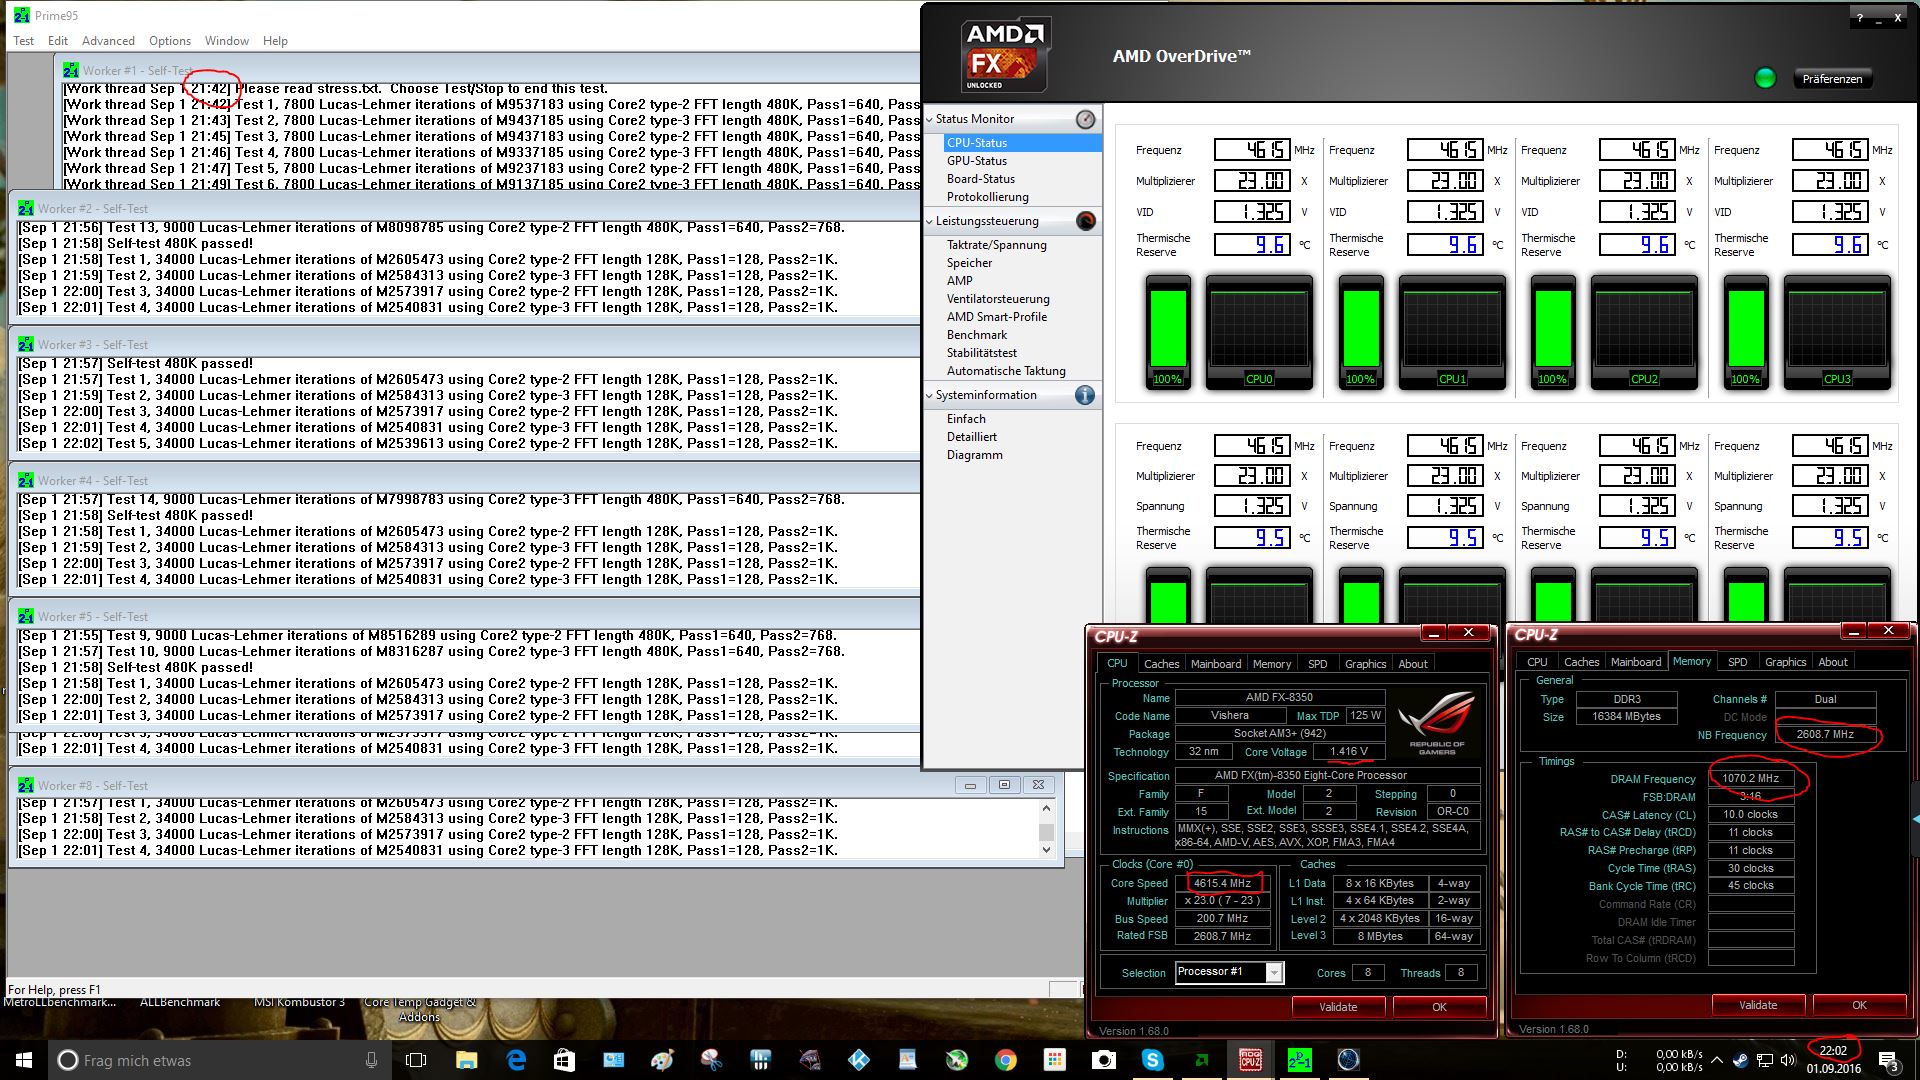Switch to the Mainboard tab in left CPU-Z
Viewport: 1920px width, 1080px height.
tap(1215, 664)
